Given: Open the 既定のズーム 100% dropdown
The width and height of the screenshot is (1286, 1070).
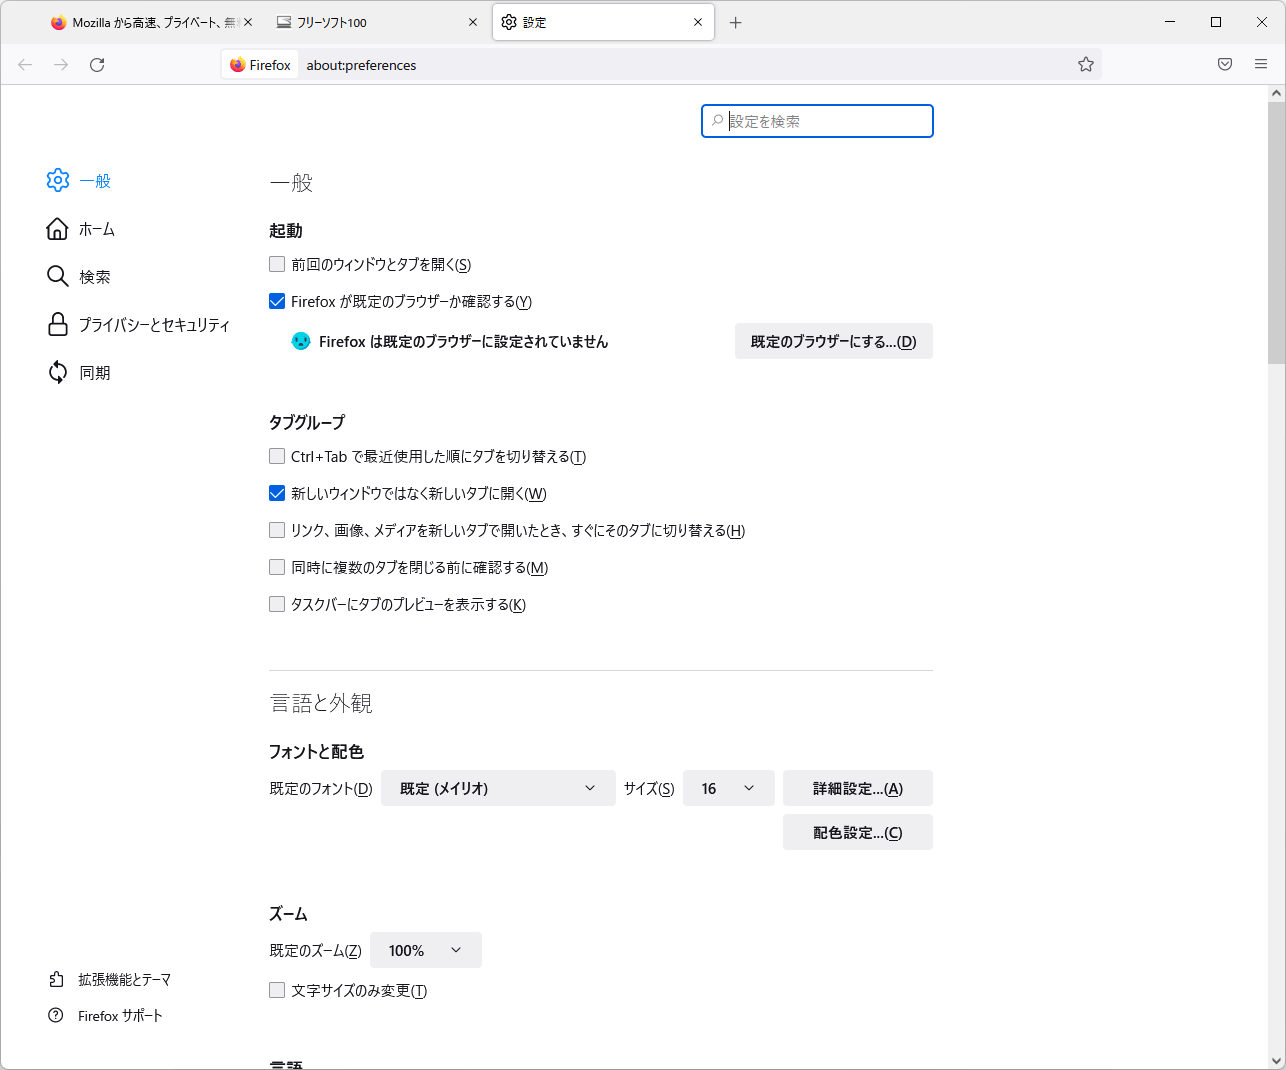Looking at the screenshot, I should [426, 950].
